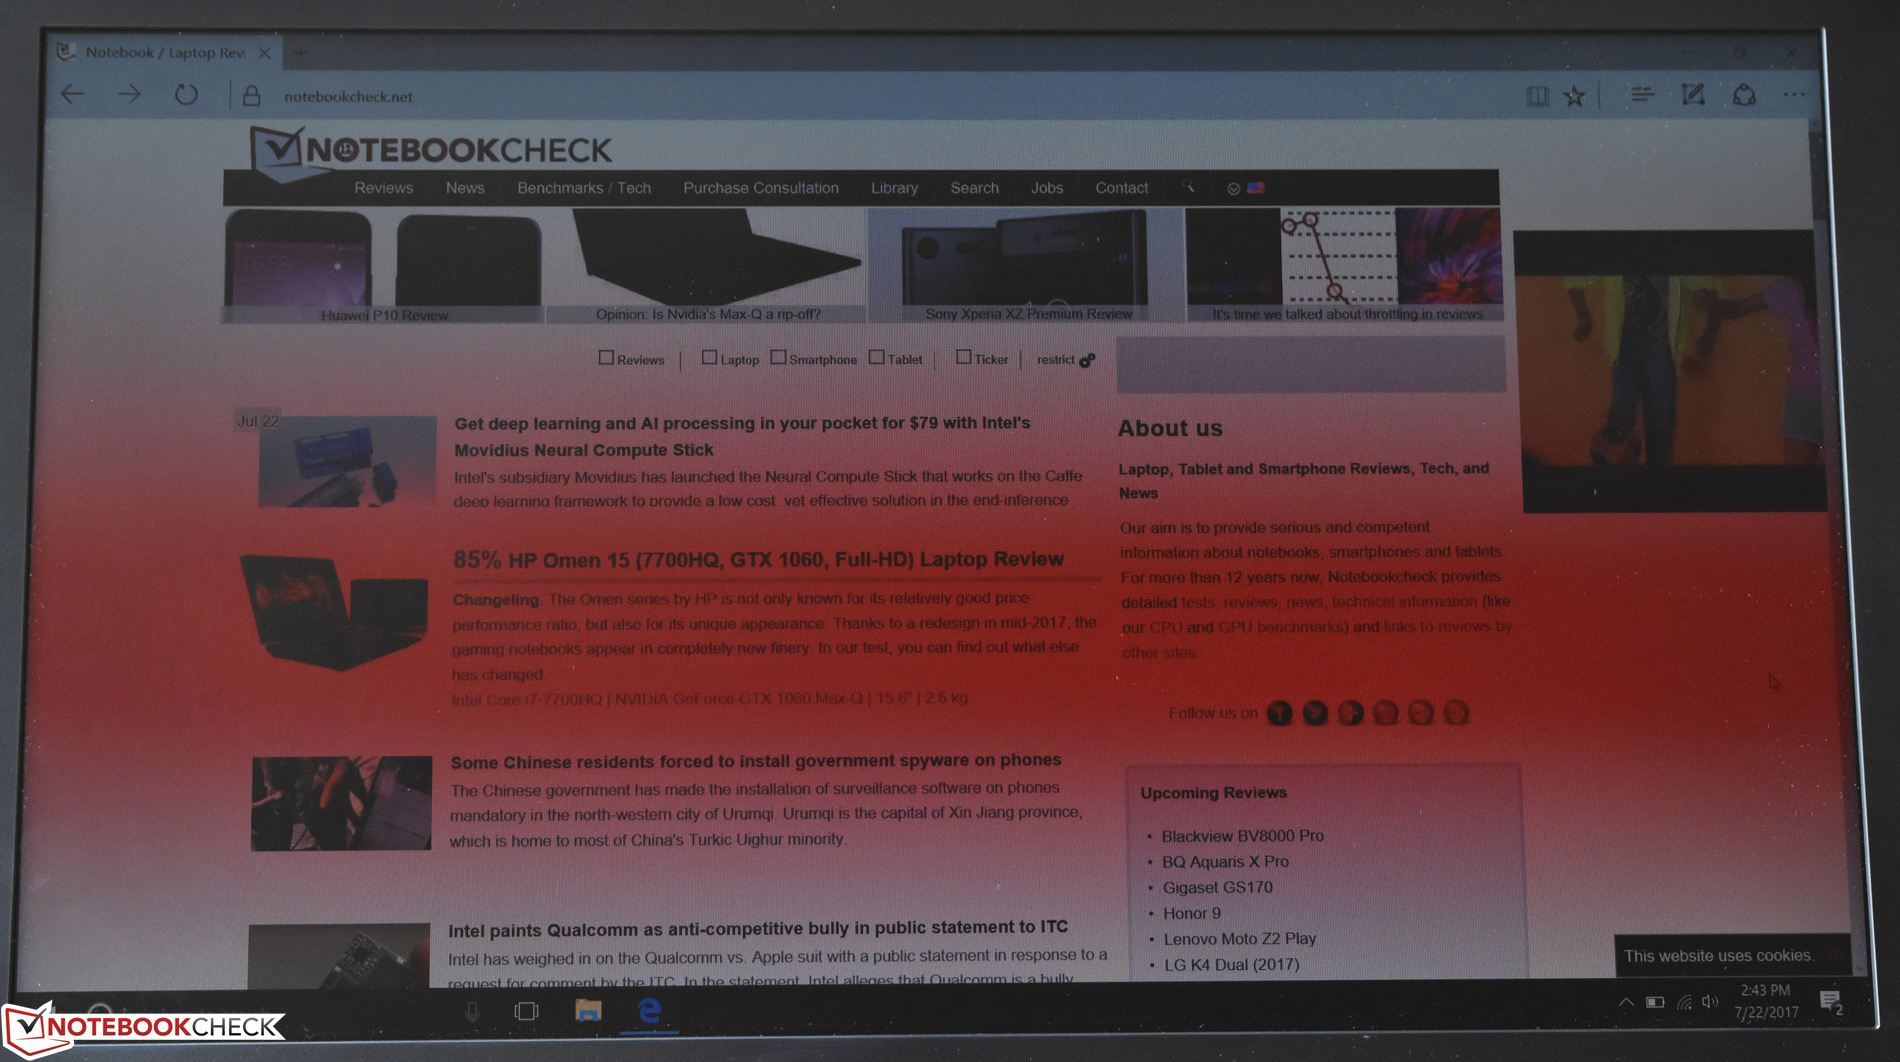Open the Share icon in Edge toolbar

pos(1744,95)
